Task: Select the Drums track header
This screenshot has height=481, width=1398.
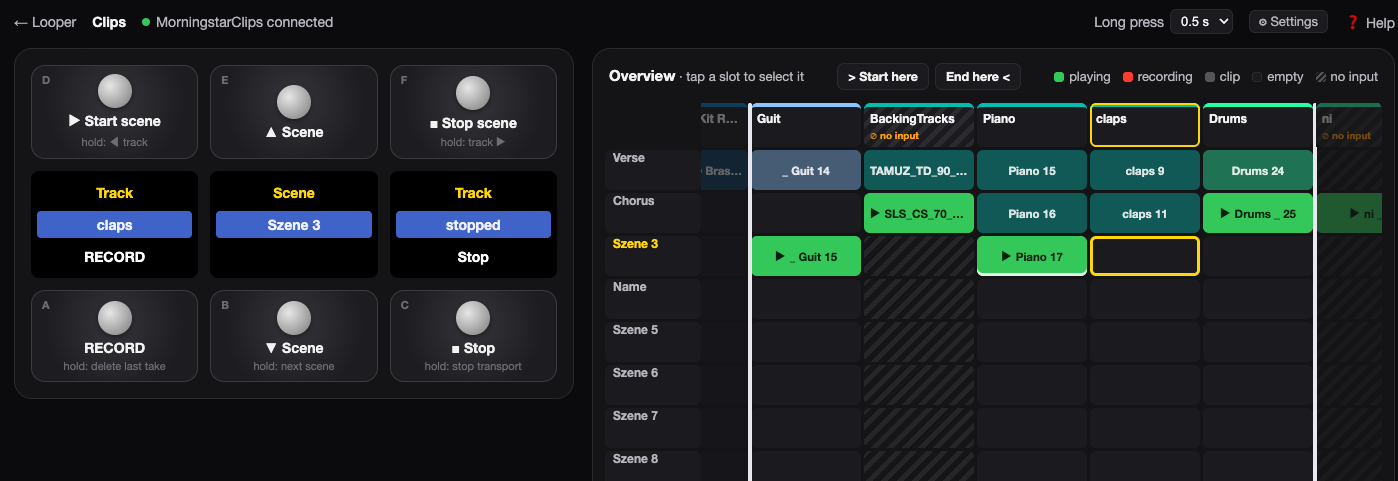Action: click(1258, 125)
